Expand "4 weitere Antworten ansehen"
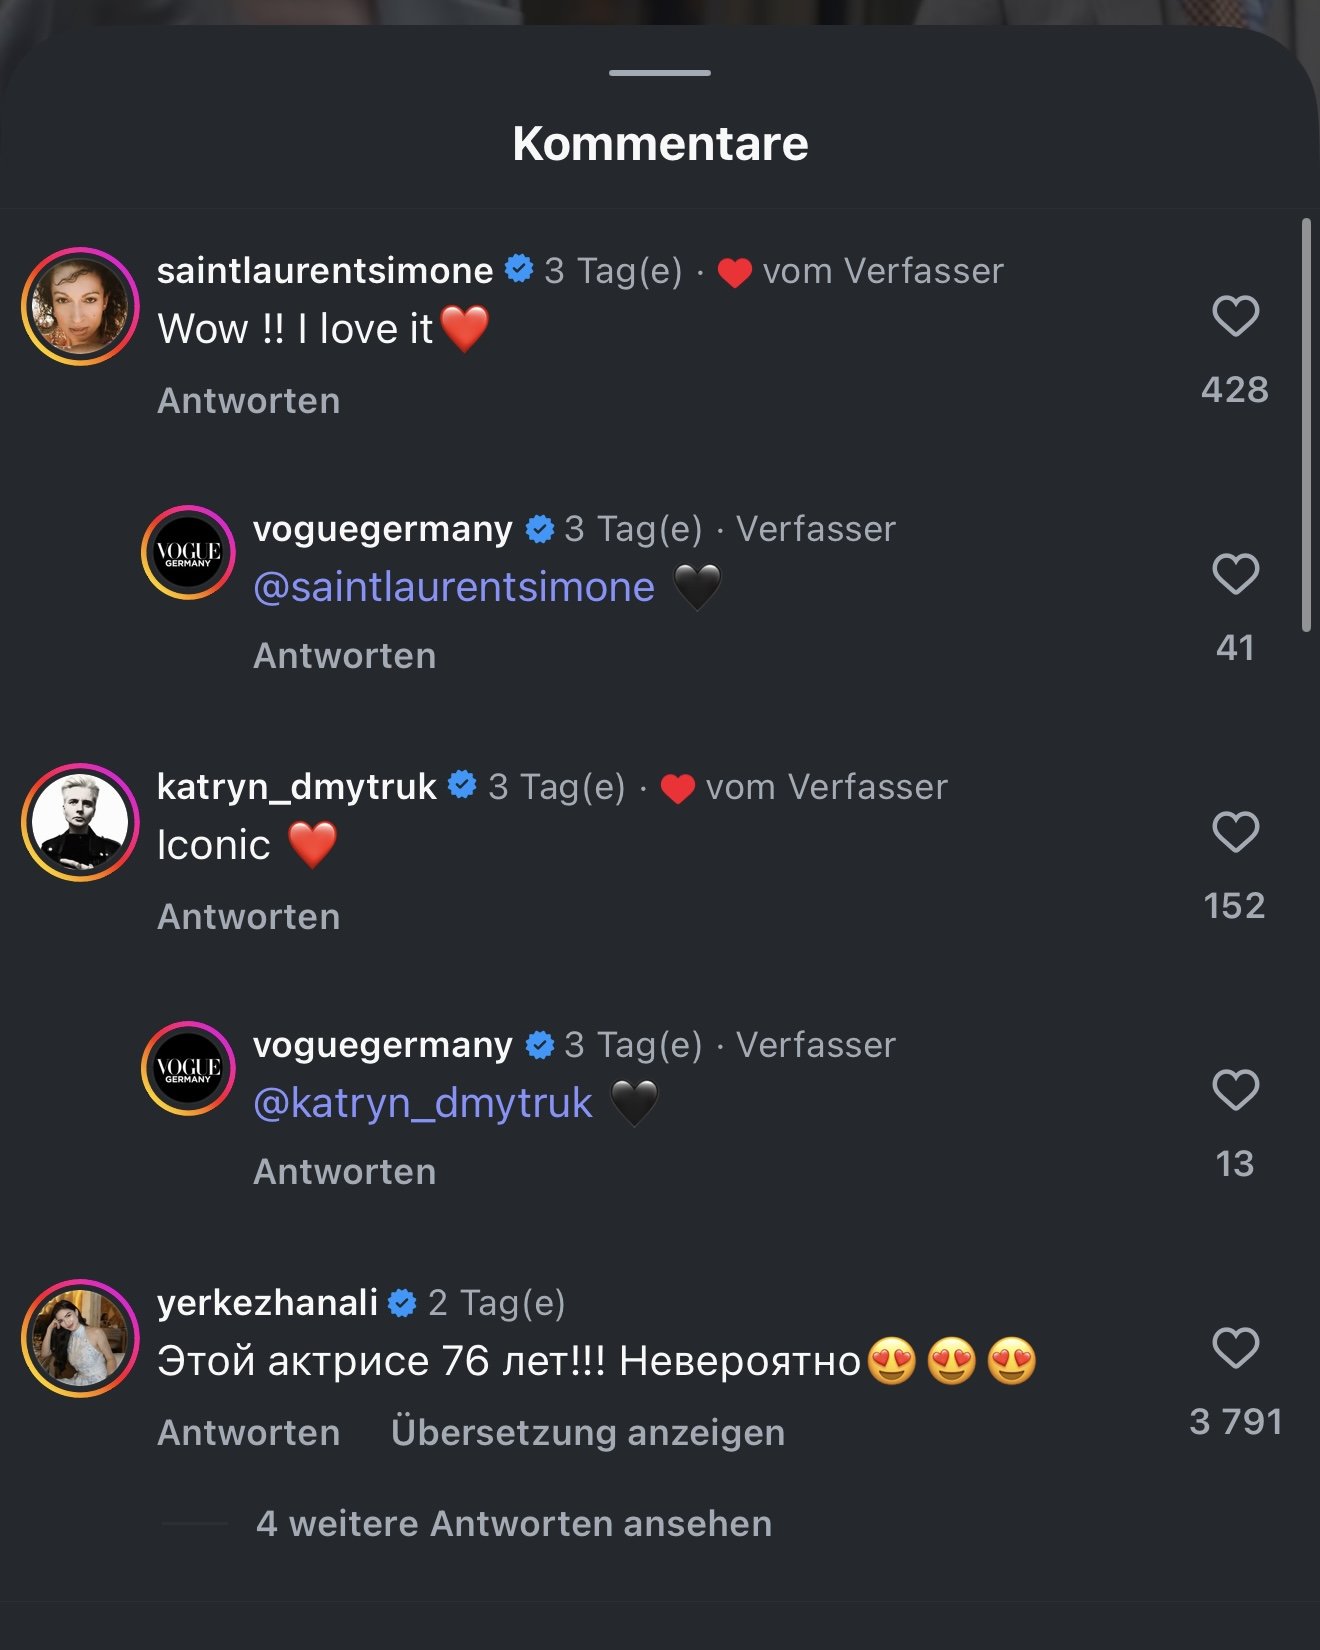This screenshot has width=1320, height=1650. (513, 1523)
